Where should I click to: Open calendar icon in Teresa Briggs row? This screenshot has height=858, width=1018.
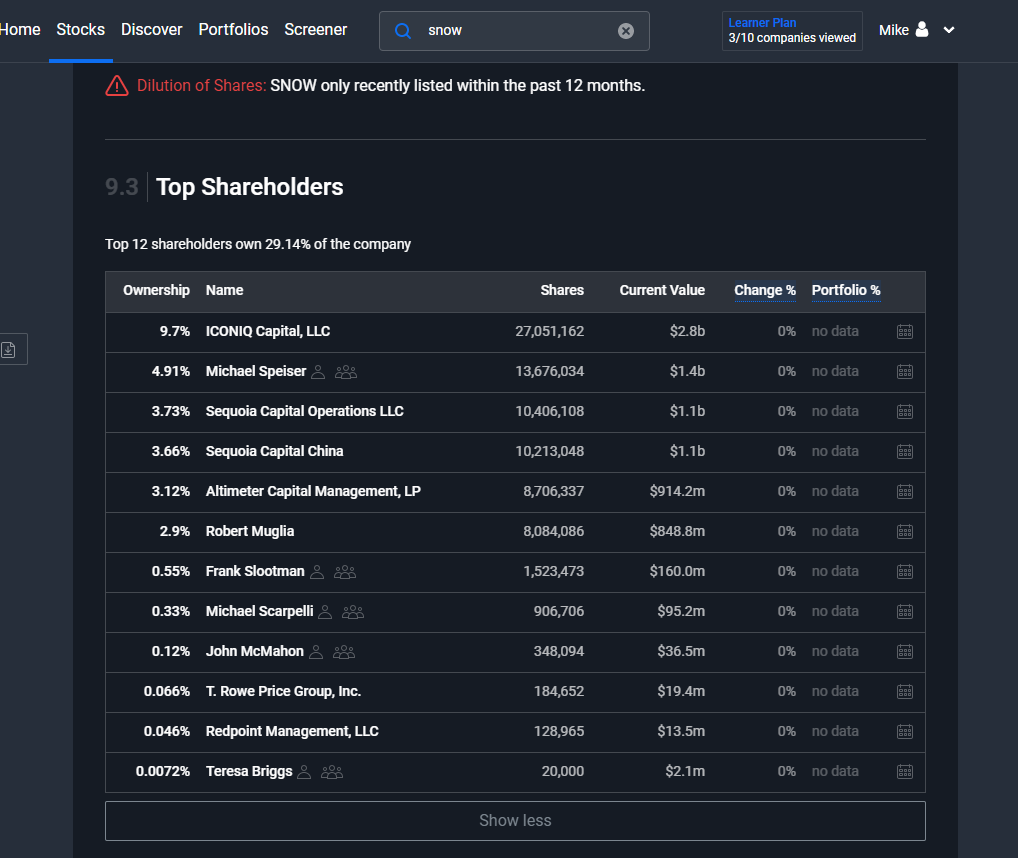tap(904, 772)
